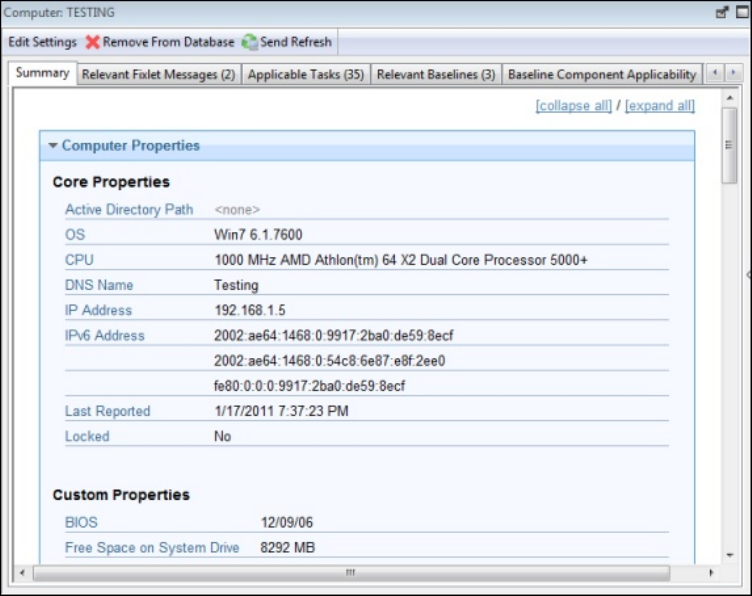The image size is (752, 596).
Task: Click the BIOS custom property label
Action: point(81,522)
